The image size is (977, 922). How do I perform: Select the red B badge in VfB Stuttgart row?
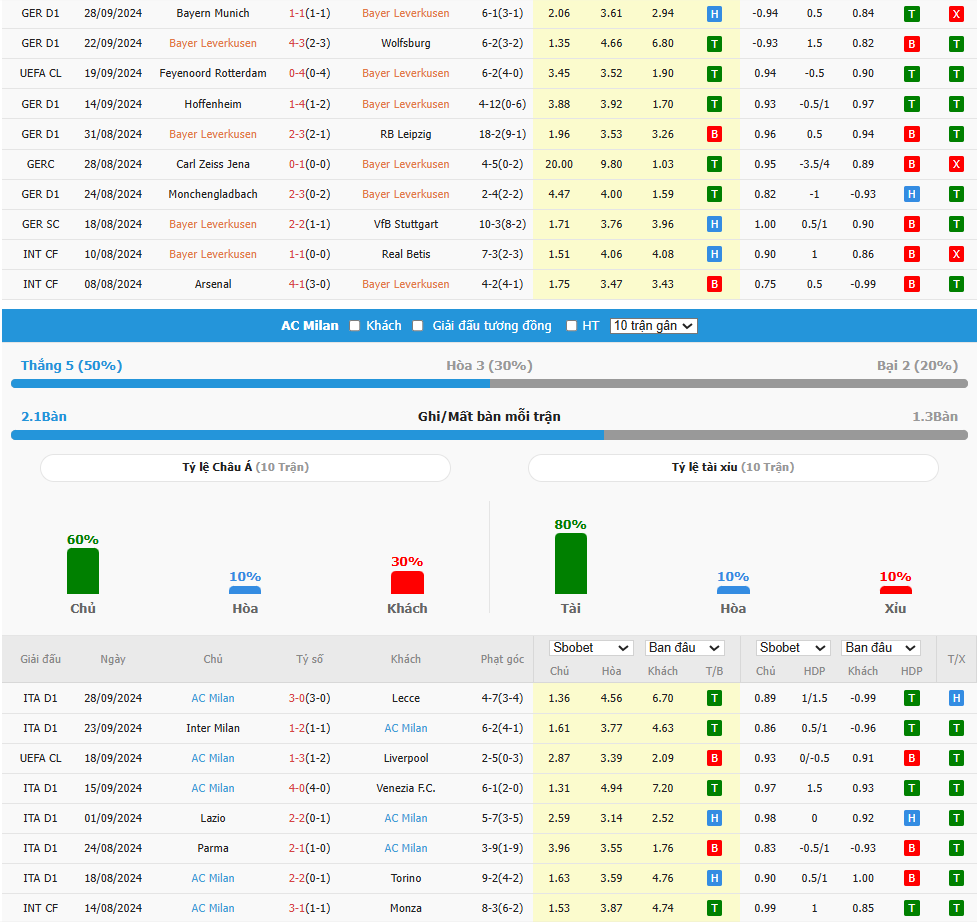click(x=912, y=224)
